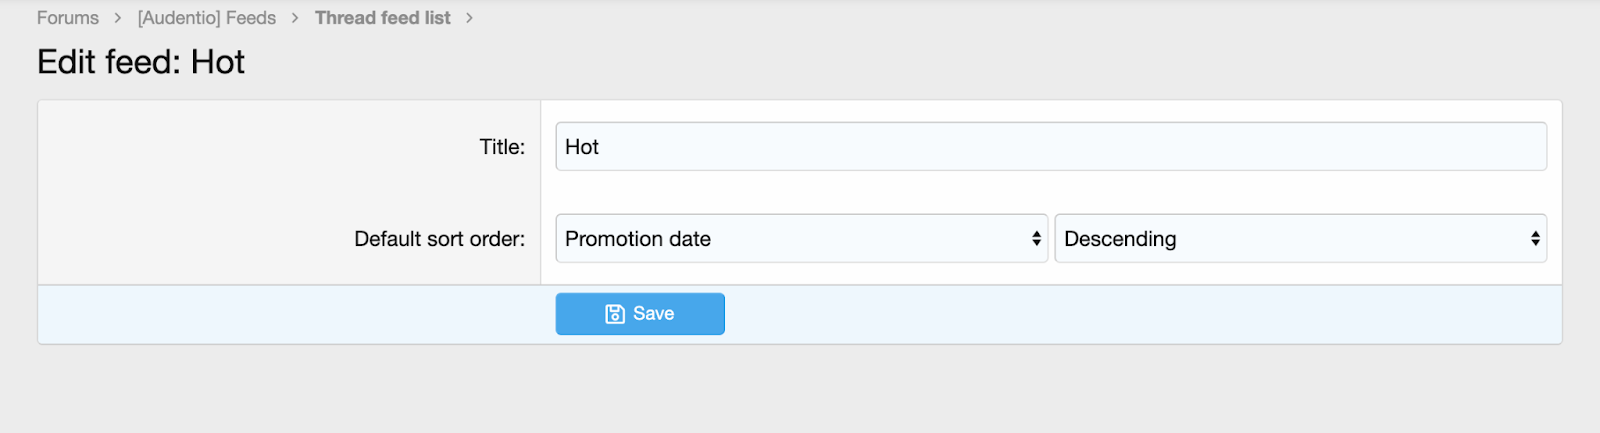
Task: Click the up-down arrows on Promotion date select
Action: click(1036, 239)
